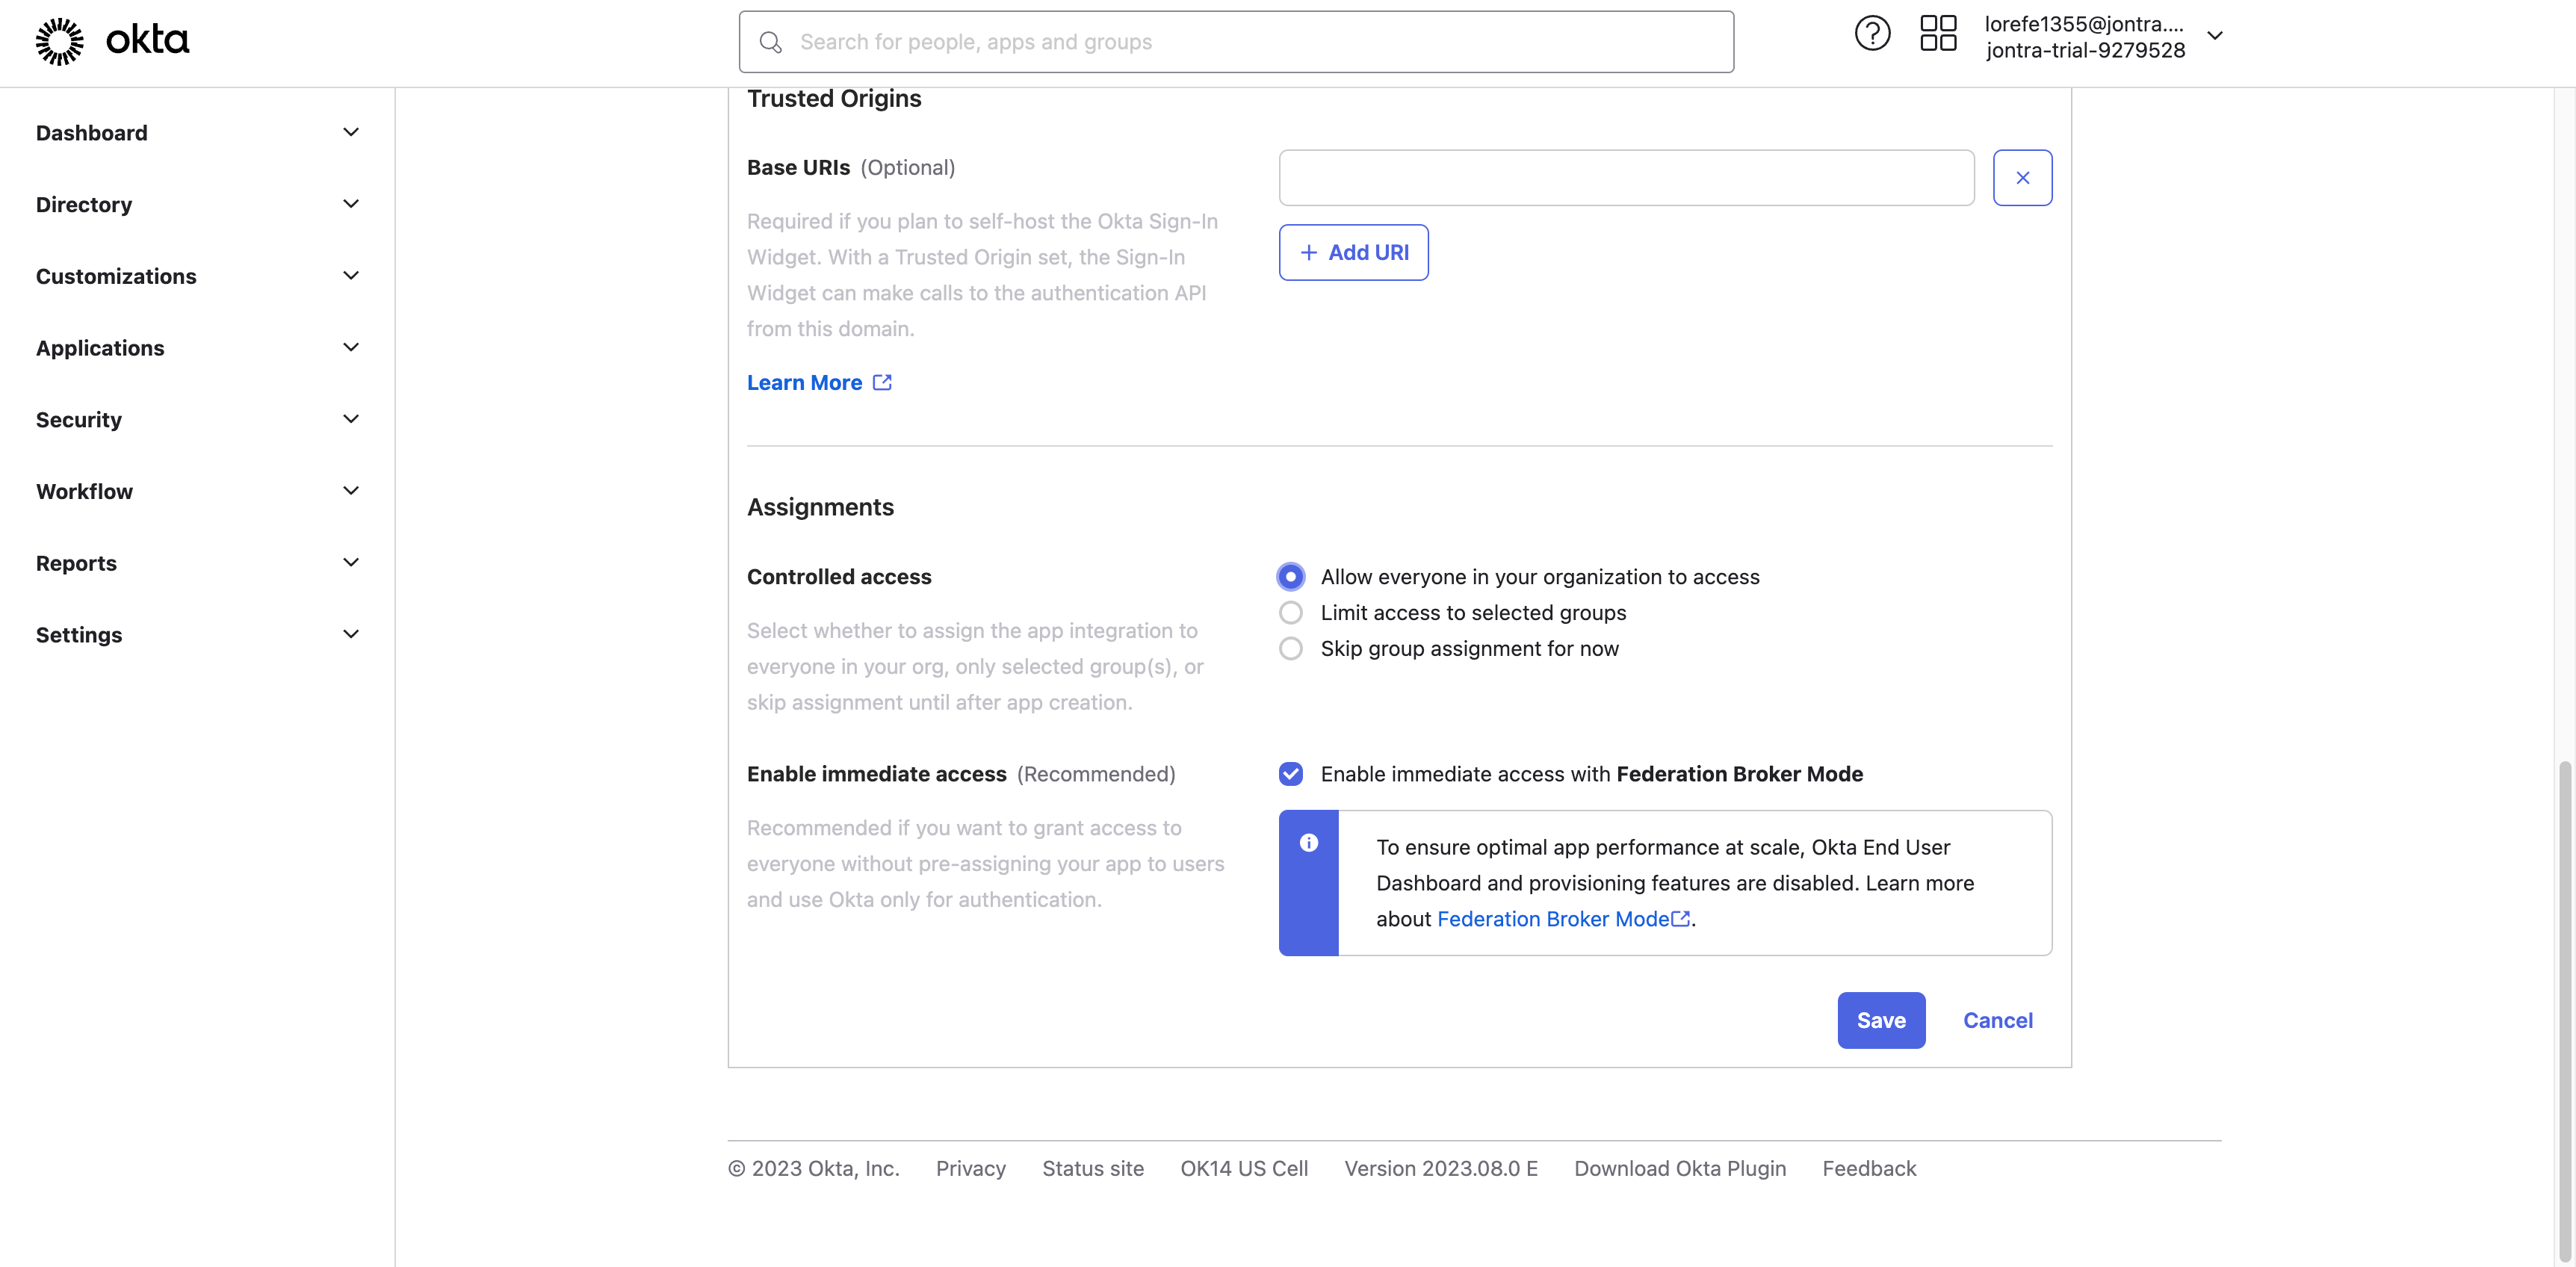
Task: Open the Reports menu item
Action: point(76,563)
